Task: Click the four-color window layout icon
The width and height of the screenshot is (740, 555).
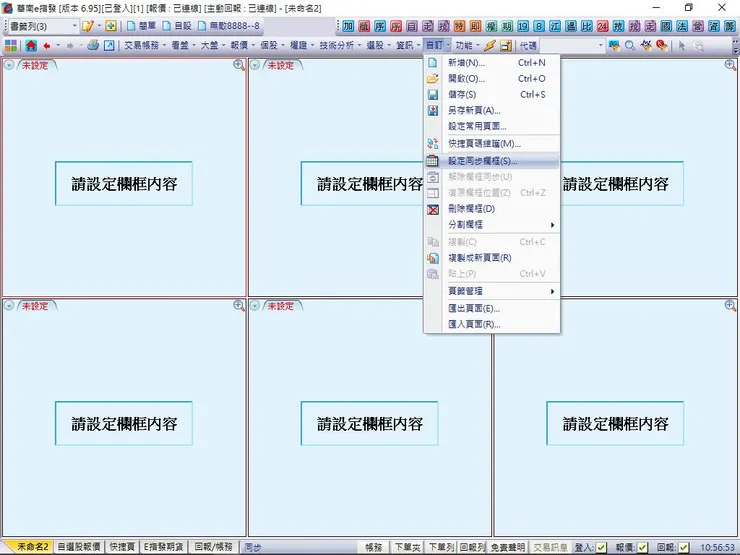Action: [10, 46]
